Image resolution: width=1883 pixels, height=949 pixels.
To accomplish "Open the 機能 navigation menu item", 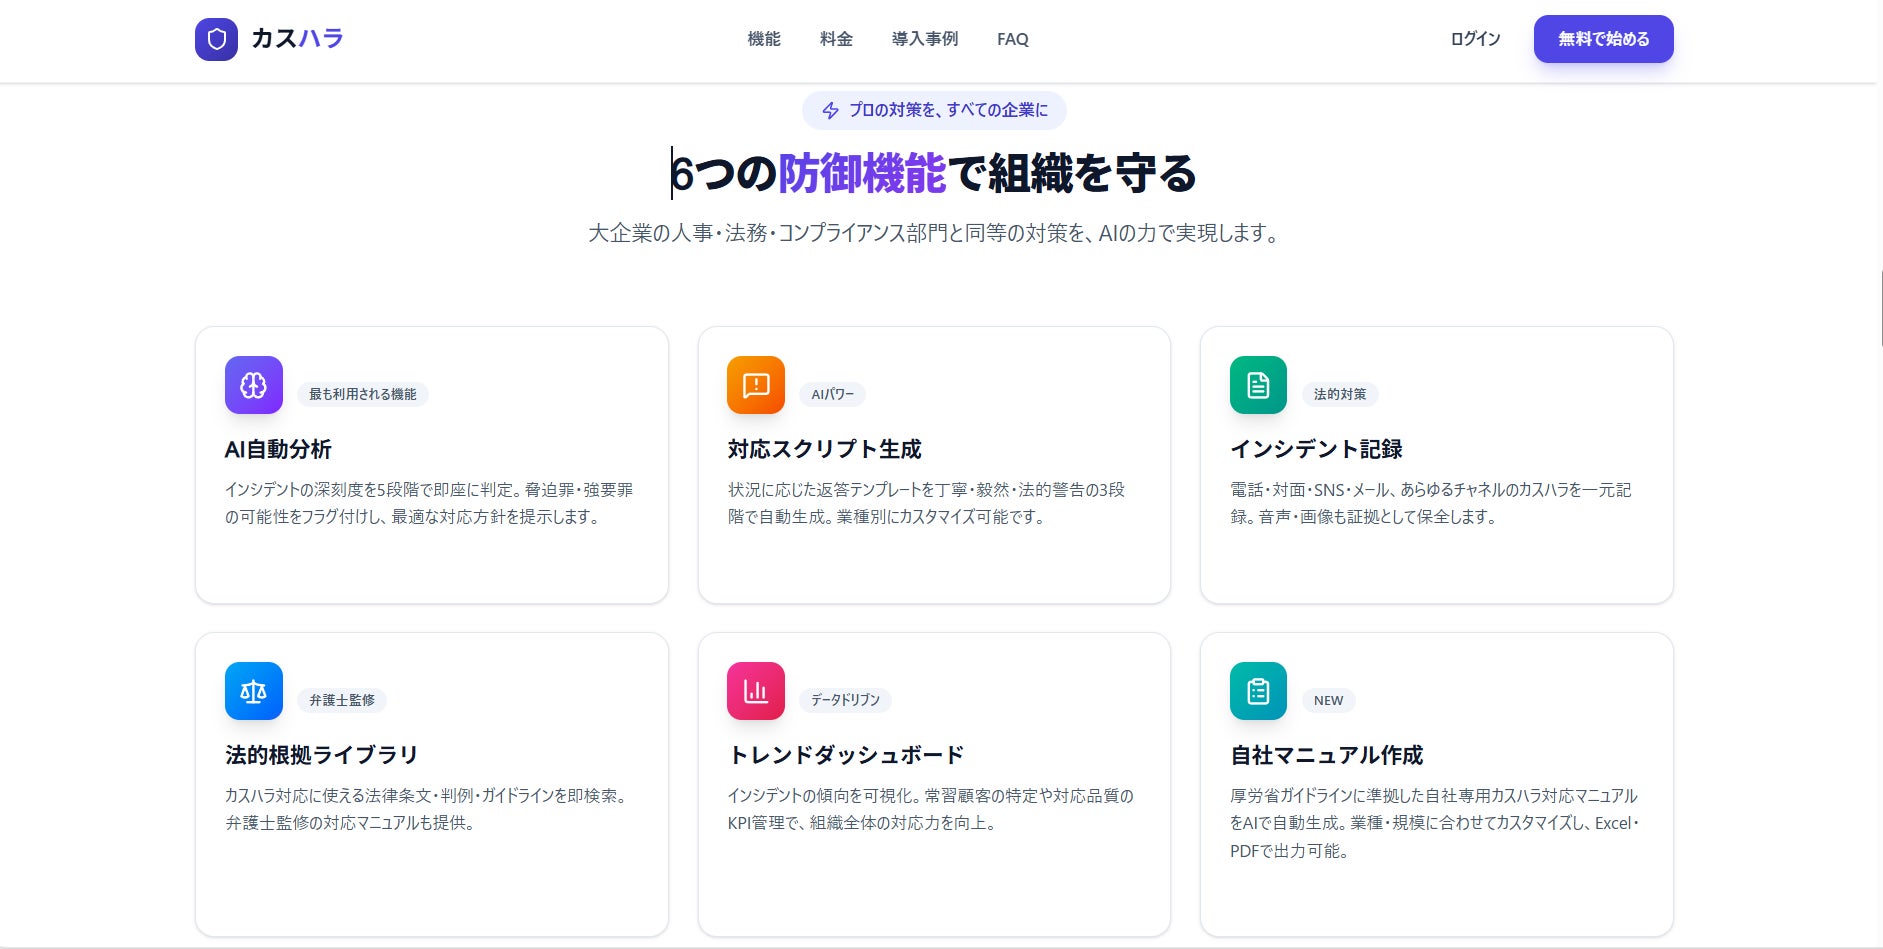I will click(x=764, y=39).
